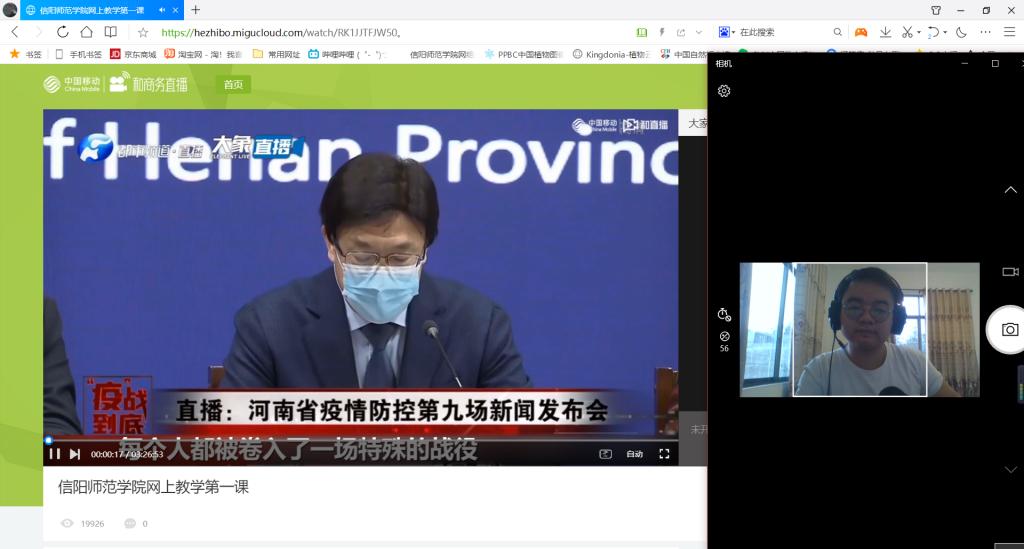Expand camera mode down chevron
The height and width of the screenshot is (549, 1024).
(x=1010, y=469)
